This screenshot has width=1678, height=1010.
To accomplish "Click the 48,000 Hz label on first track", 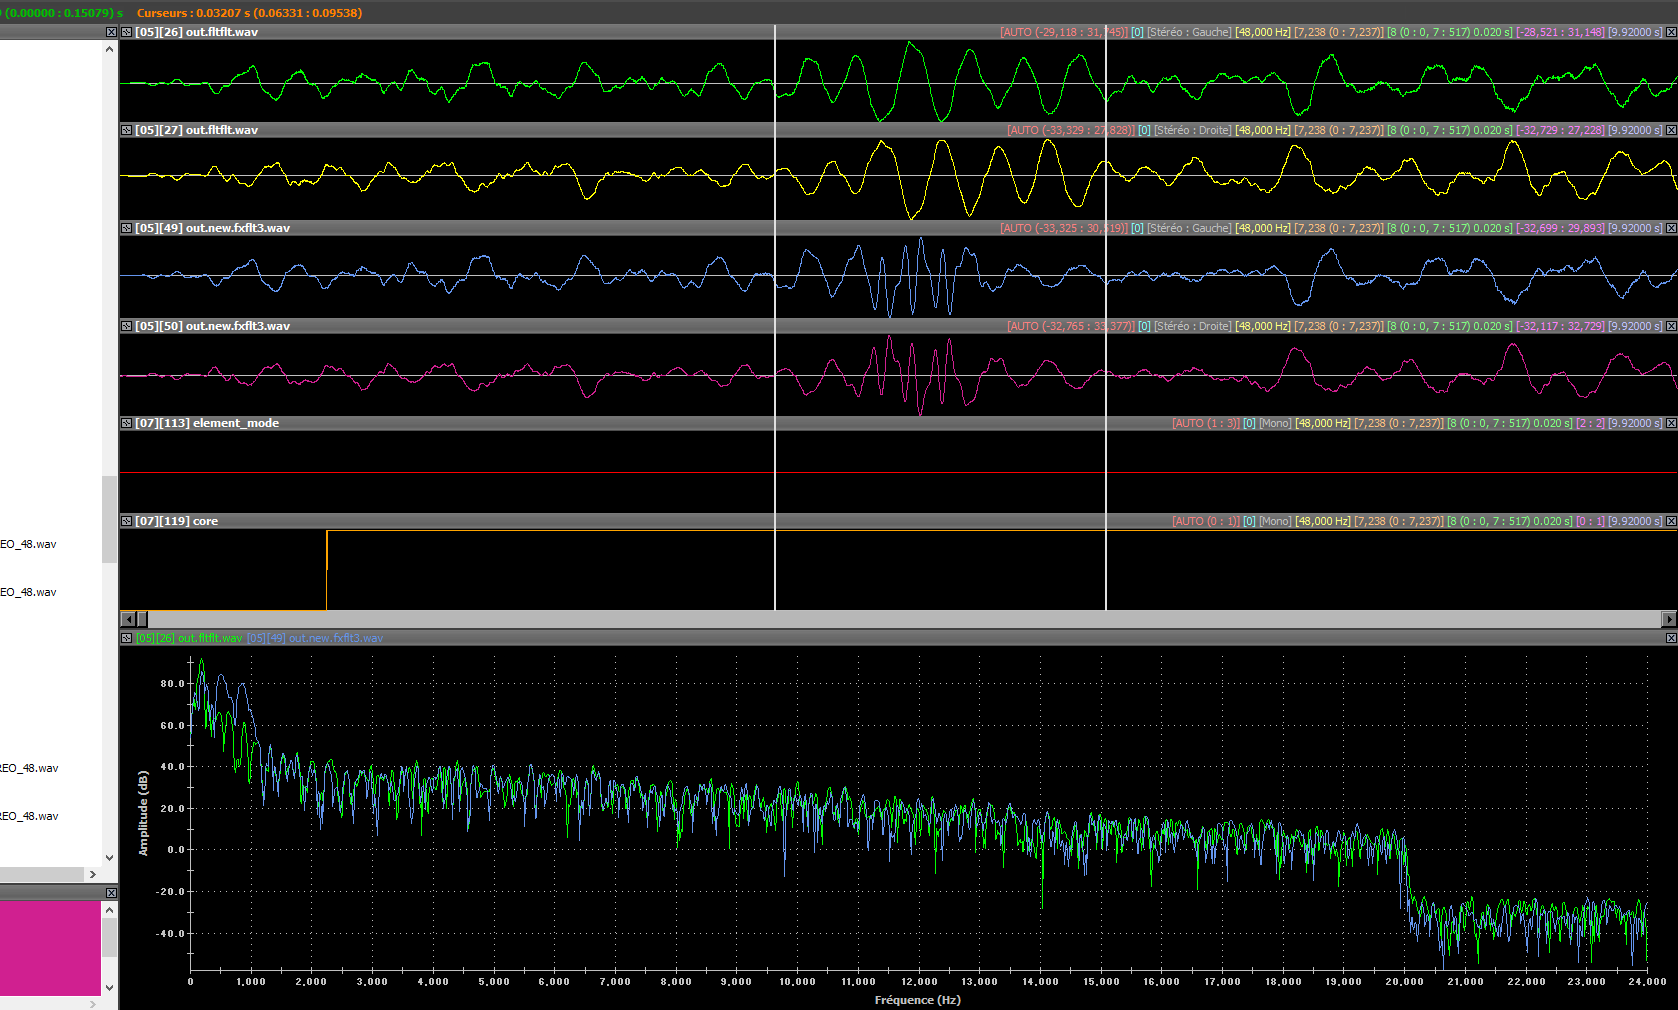I will tap(1262, 32).
